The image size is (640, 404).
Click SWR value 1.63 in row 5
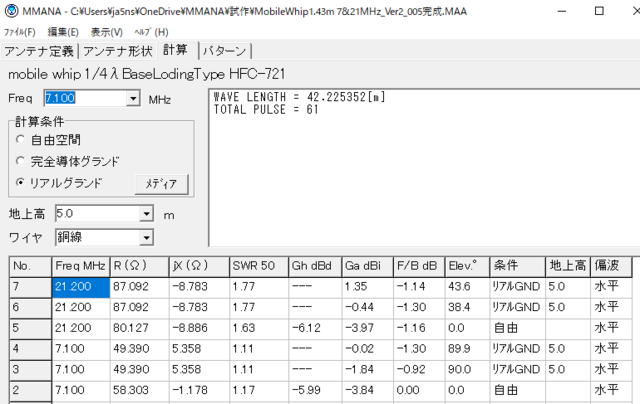point(259,329)
